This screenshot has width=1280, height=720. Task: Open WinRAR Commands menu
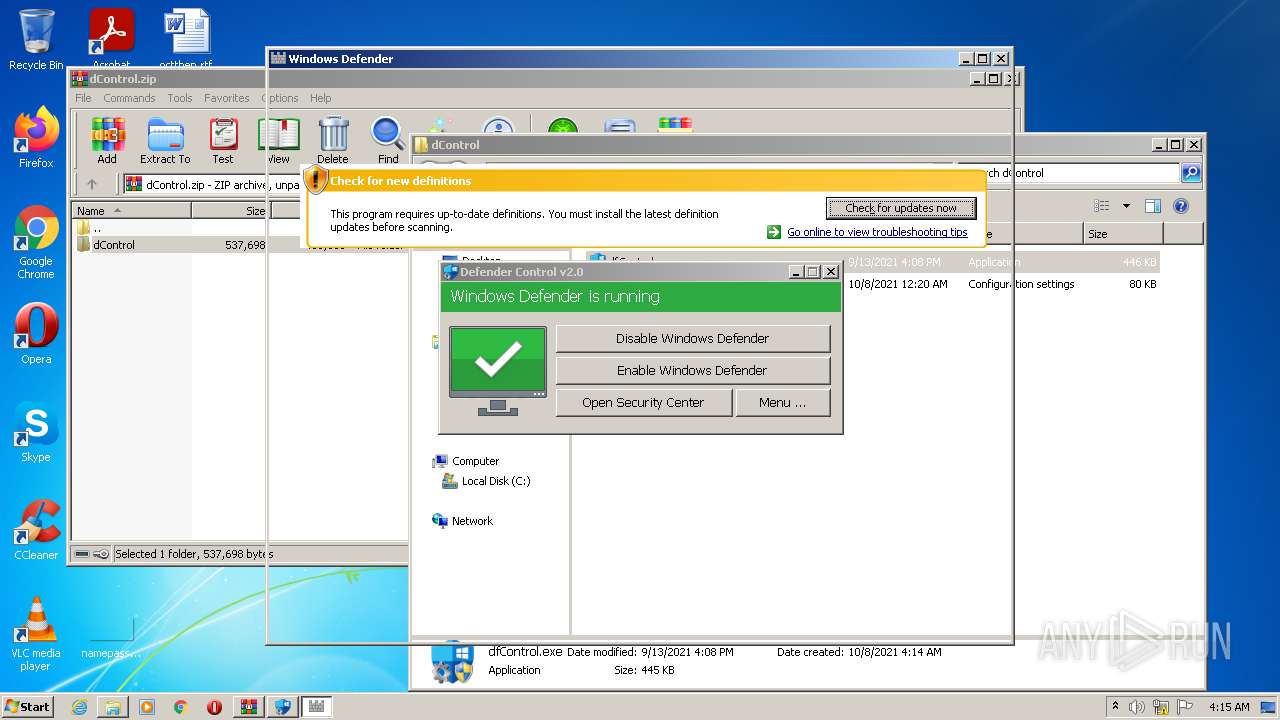(129, 98)
